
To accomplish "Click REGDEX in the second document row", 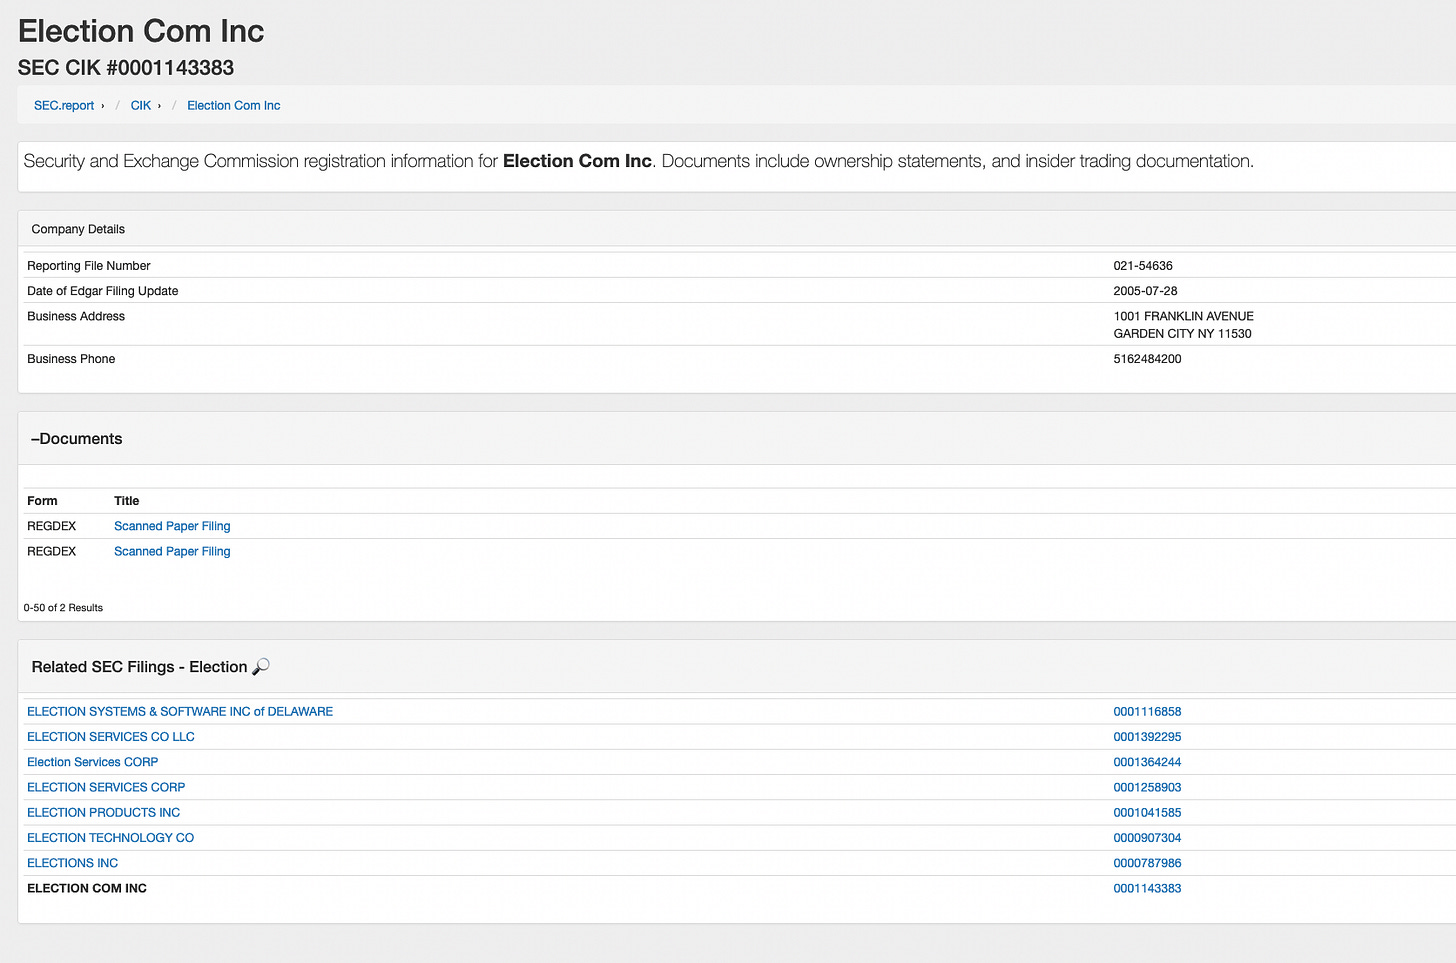I will click(x=52, y=551).
